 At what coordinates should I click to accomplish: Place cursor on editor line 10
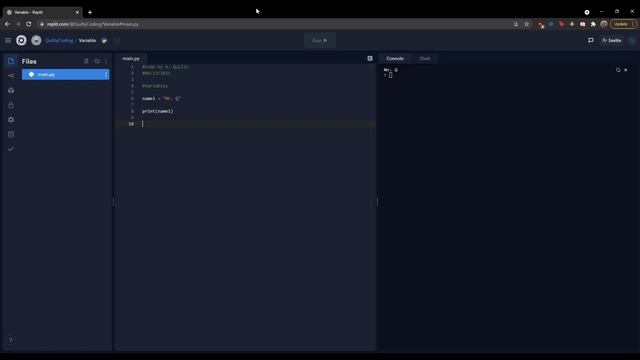pyautogui.click(x=245, y=124)
